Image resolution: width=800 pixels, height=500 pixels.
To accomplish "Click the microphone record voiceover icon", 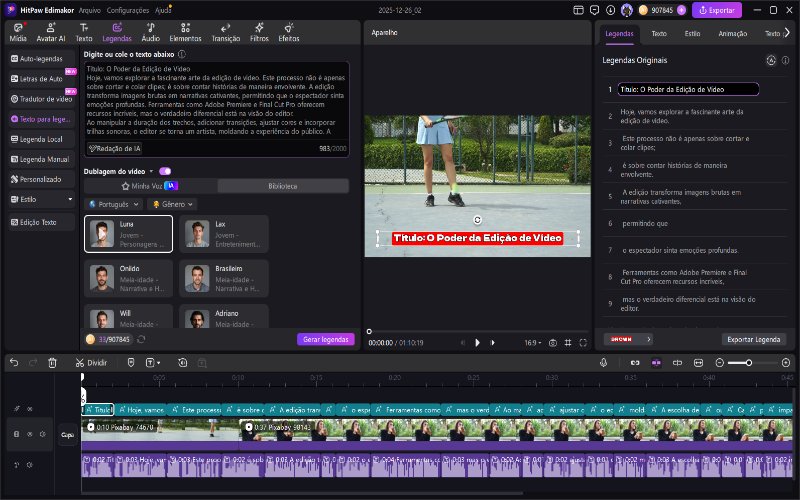I will click(x=604, y=362).
